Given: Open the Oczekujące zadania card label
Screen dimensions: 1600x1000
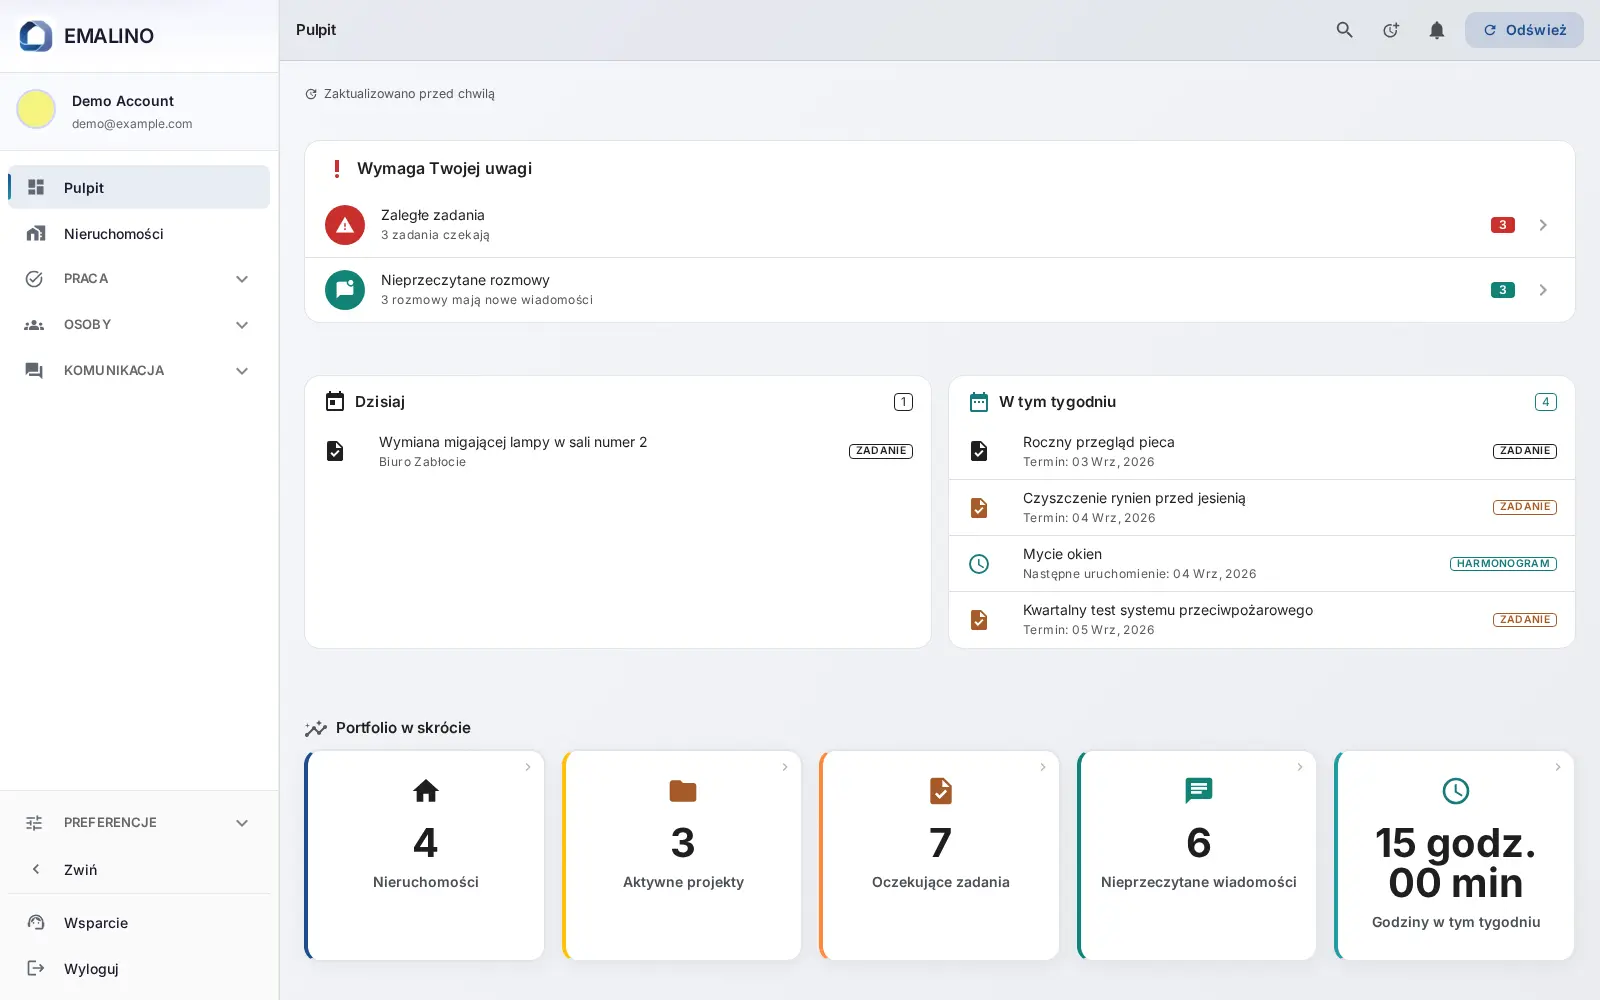Looking at the screenshot, I should click(941, 882).
